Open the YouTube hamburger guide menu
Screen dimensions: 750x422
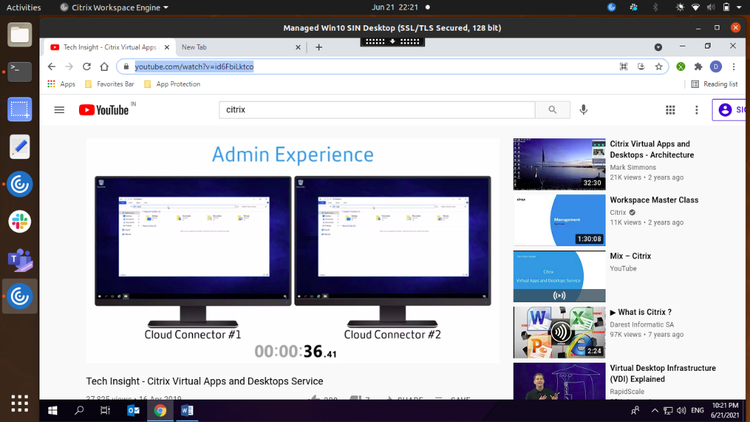click(x=59, y=110)
